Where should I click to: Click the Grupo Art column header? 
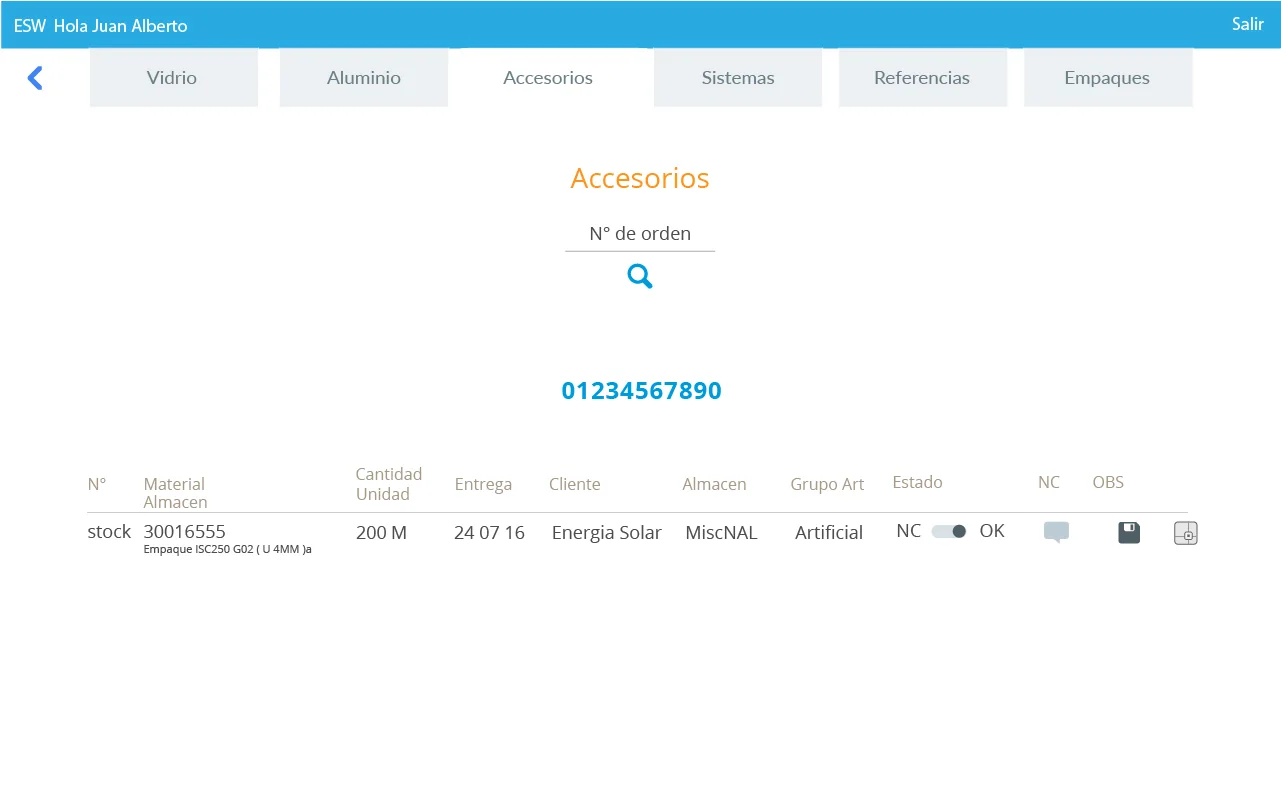click(827, 484)
